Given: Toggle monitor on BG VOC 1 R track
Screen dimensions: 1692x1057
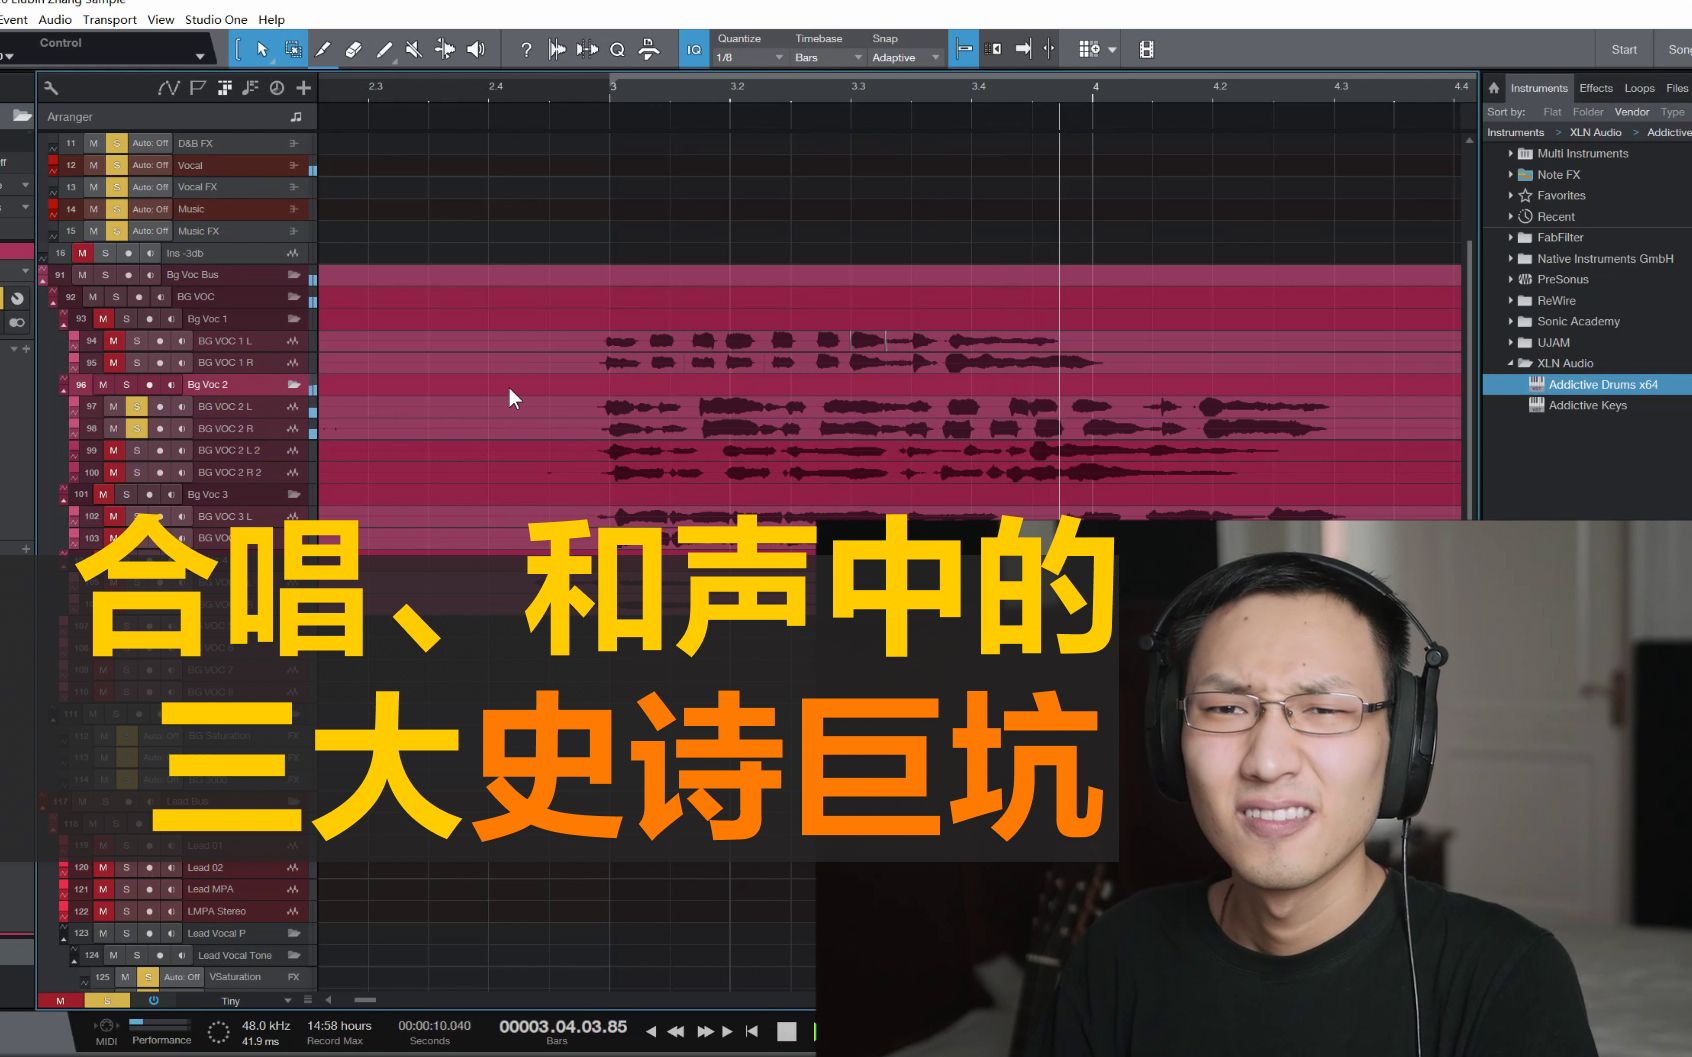Looking at the screenshot, I should 181,363.
